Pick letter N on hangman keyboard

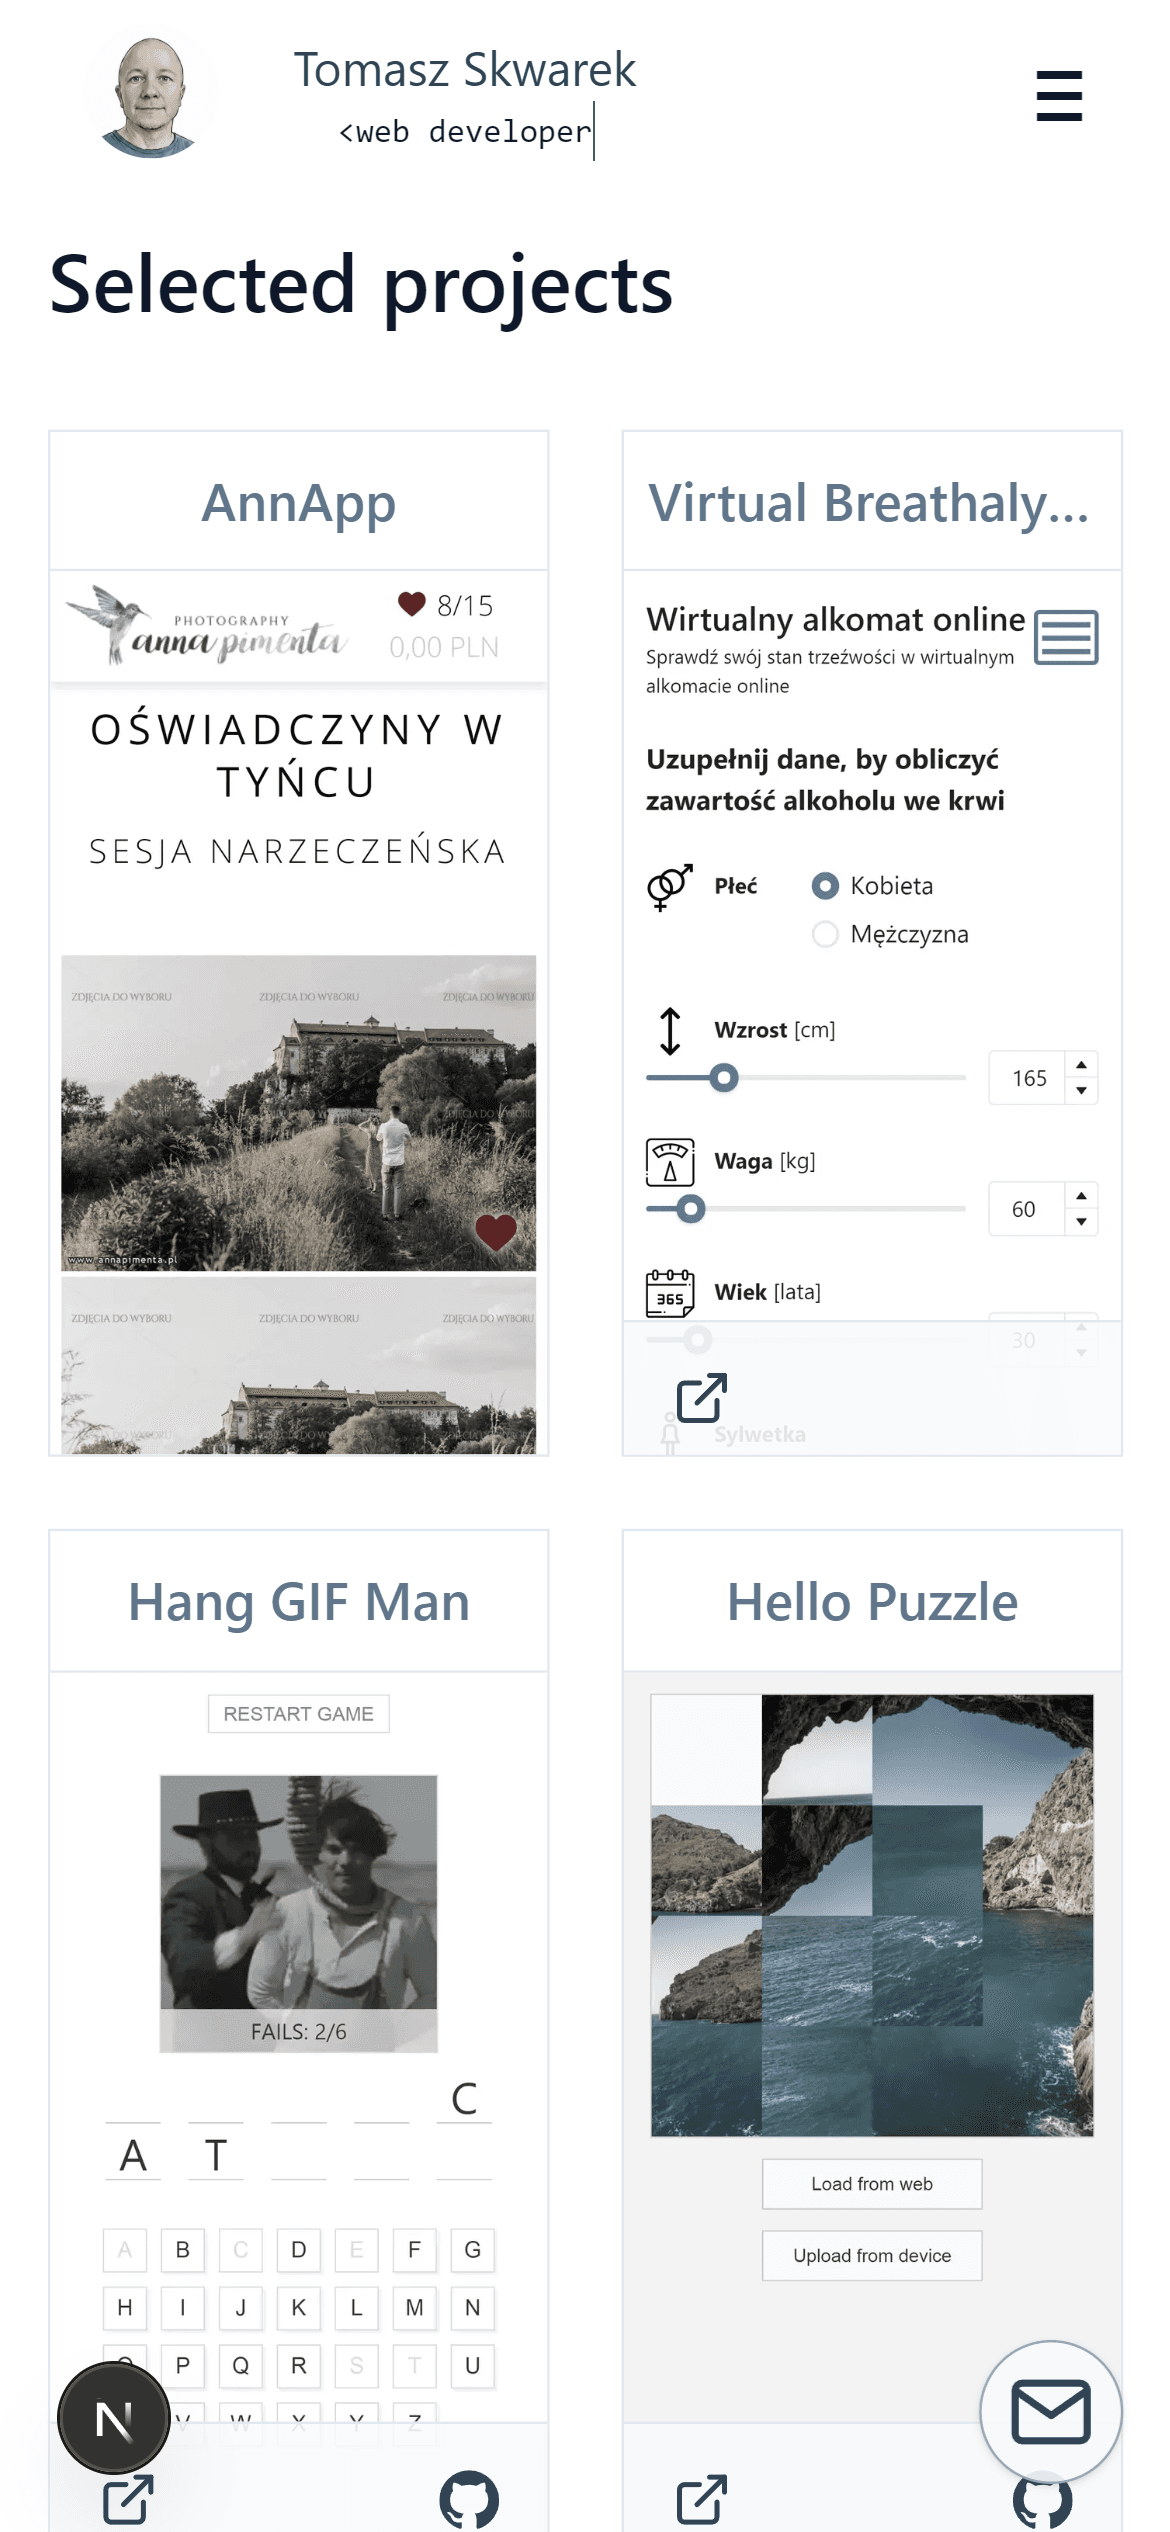click(x=473, y=2308)
